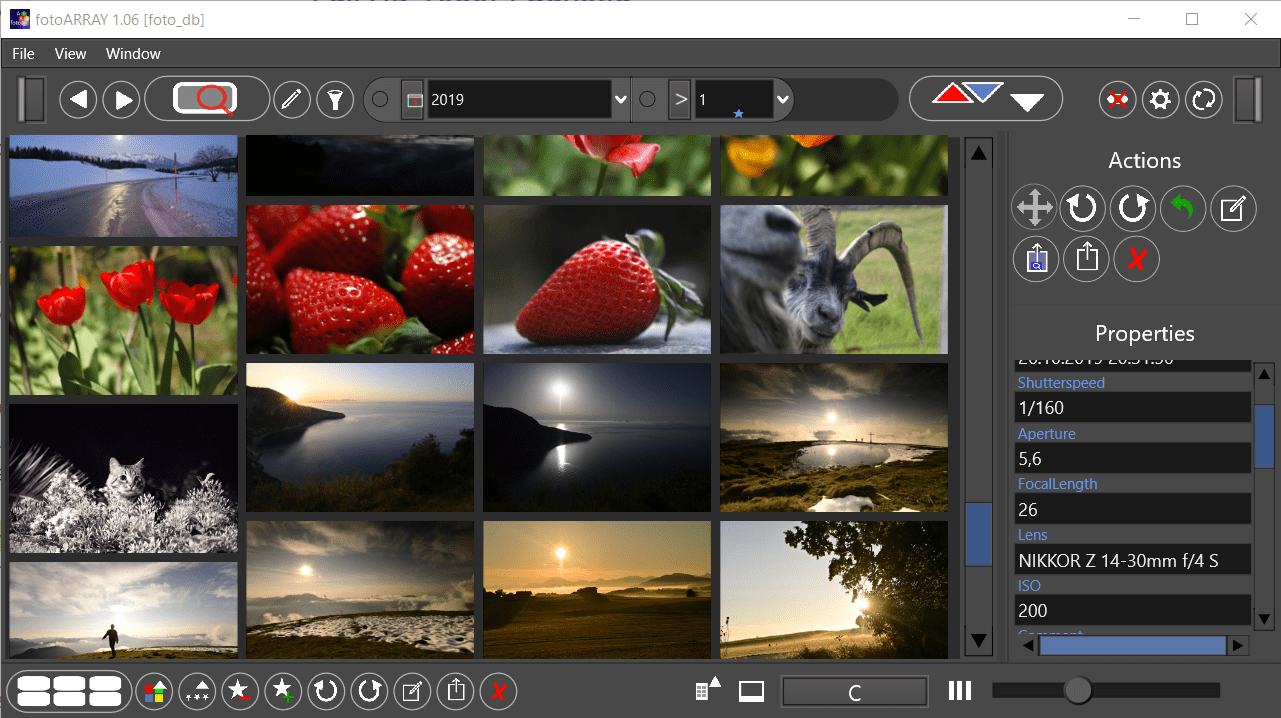Viewport: 1281px width, 718px height.
Task: Click the export arrow icon in bottom toolbar
Action: click(455, 691)
